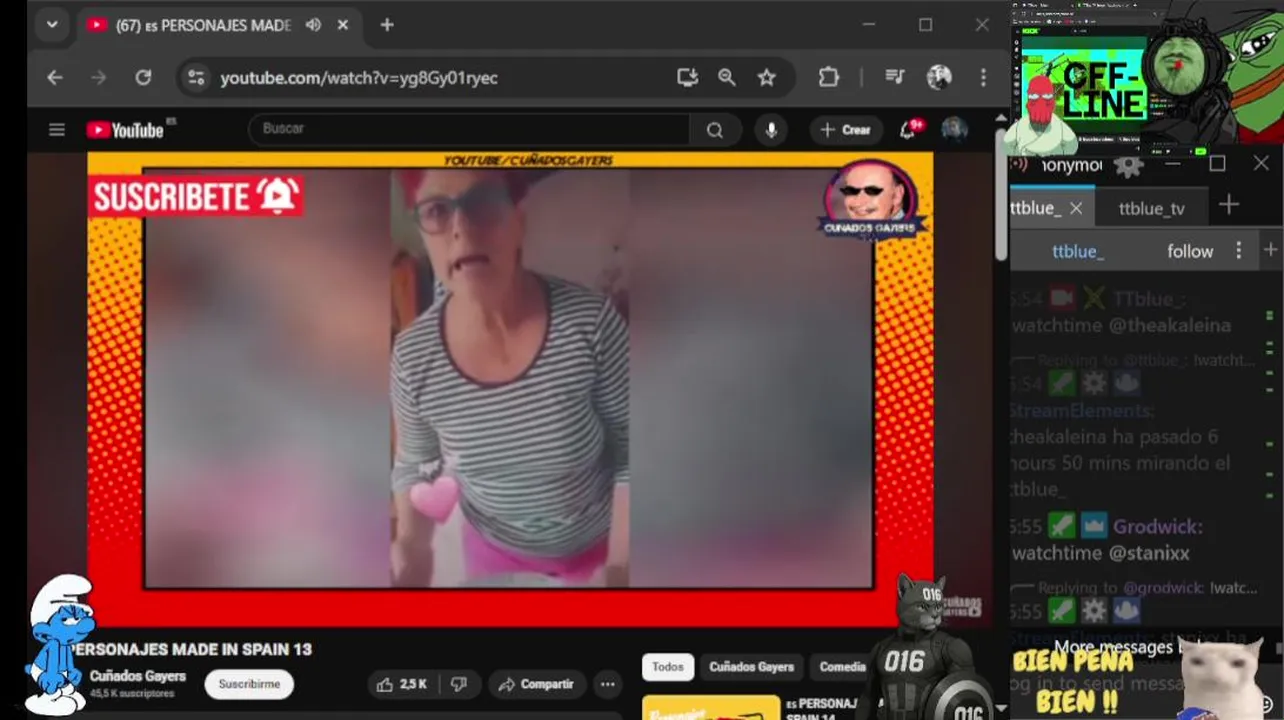
Task: Open Chrome three-dot menu
Action: (983, 77)
